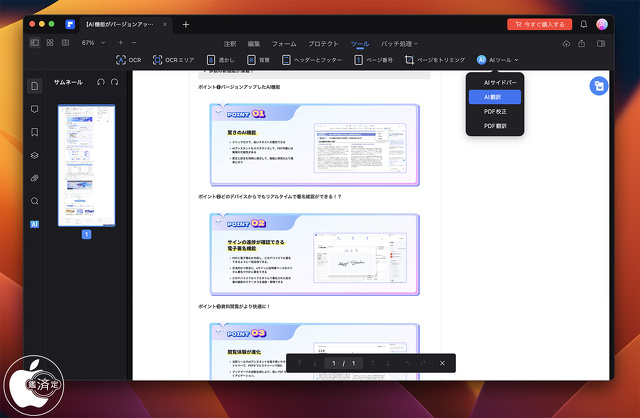Select the page 1 thumbnail
640x418 pixels.
pyautogui.click(x=87, y=165)
